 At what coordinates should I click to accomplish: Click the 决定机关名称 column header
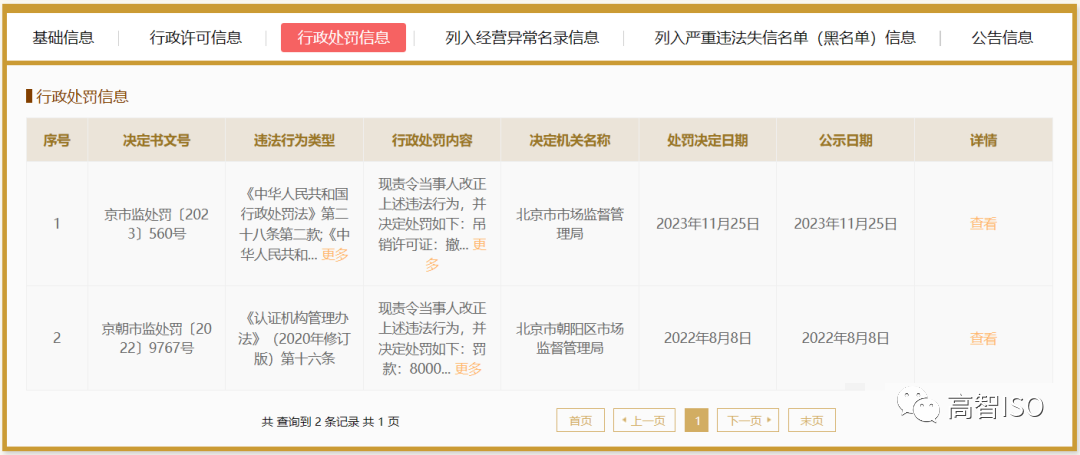pos(570,140)
